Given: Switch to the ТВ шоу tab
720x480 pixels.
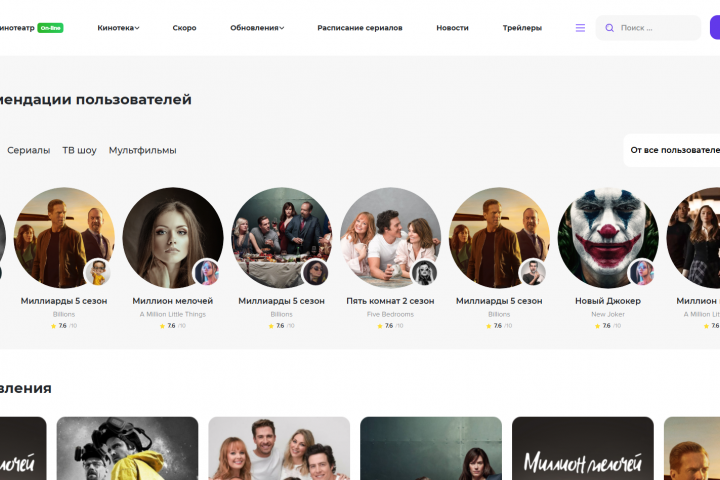Looking at the screenshot, I should tap(79, 150).
